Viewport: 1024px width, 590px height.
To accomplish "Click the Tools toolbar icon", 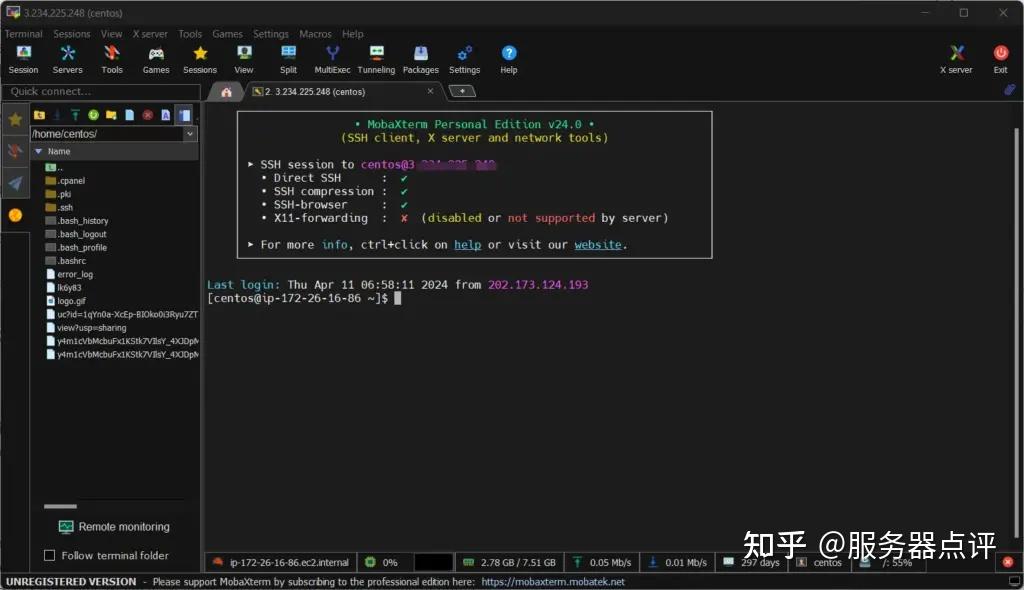I will point(112,59).
